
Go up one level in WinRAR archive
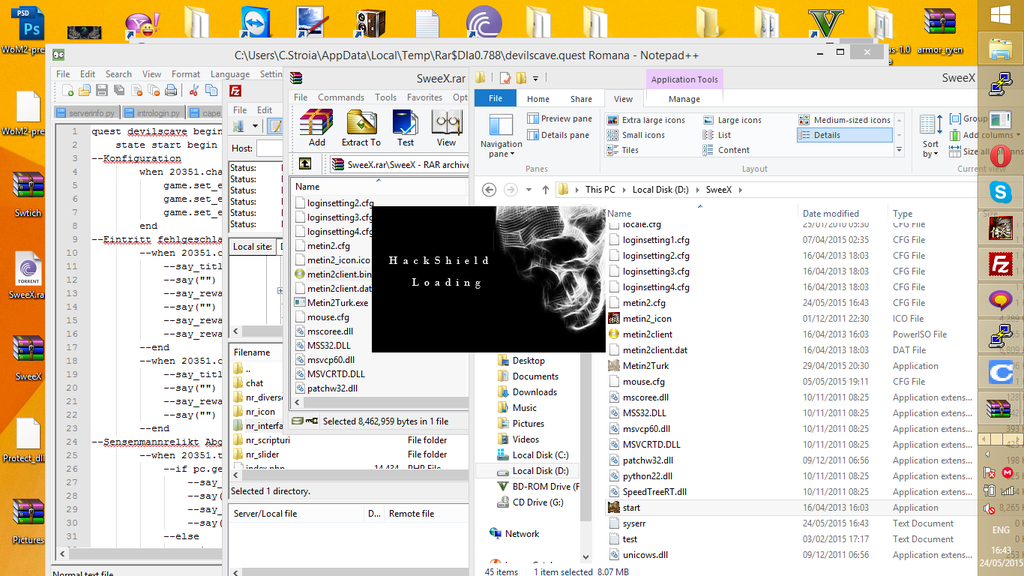tap(305, 164)
